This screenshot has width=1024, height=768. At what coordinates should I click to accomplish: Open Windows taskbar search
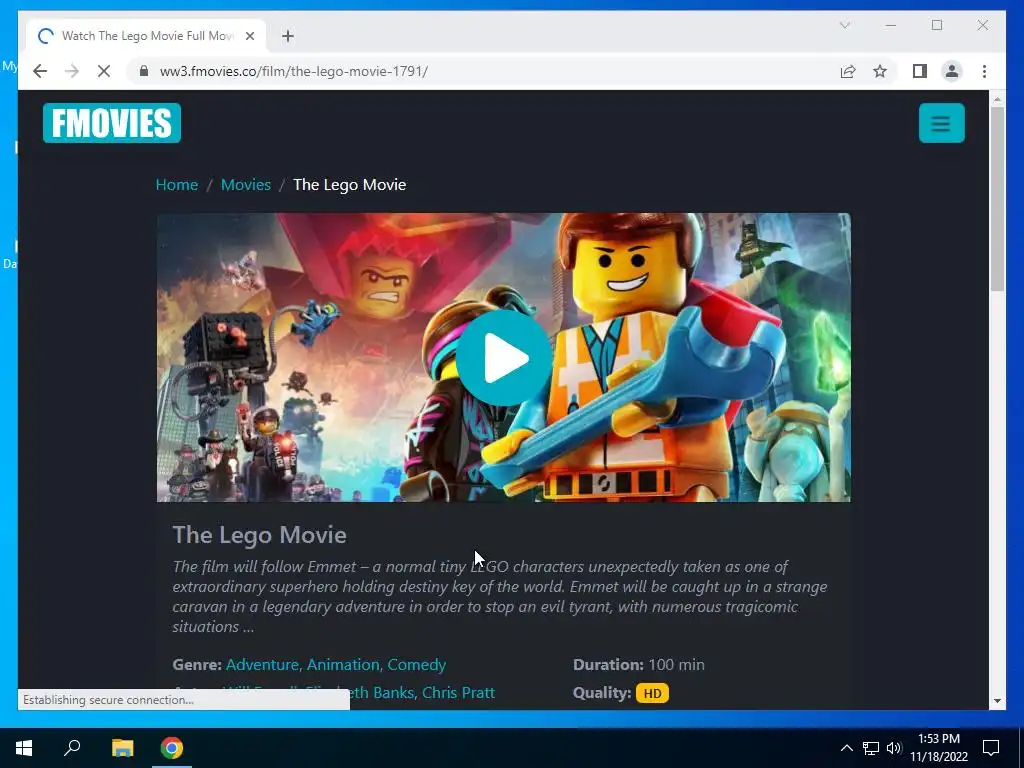click(72, 748)
